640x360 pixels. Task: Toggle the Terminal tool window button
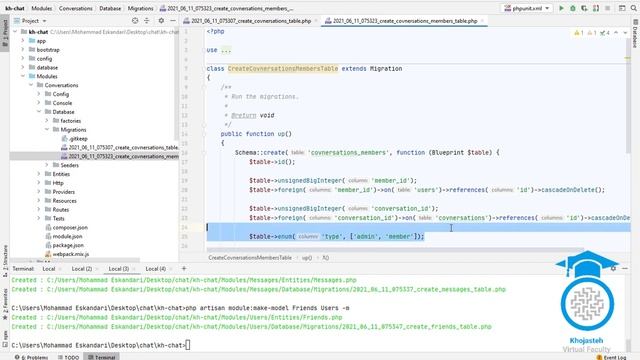click(x=102, y=357)
